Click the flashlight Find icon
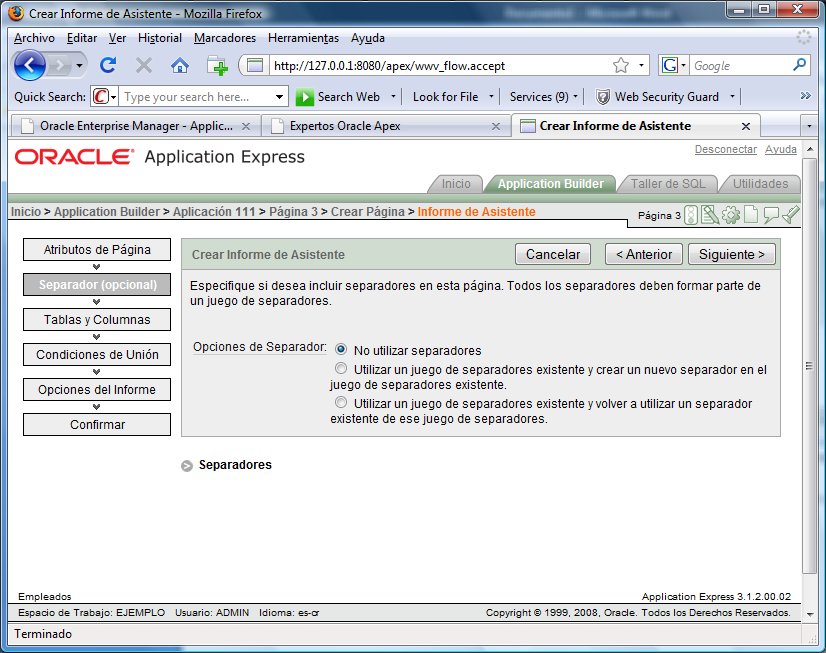 [x=791, y=215]
